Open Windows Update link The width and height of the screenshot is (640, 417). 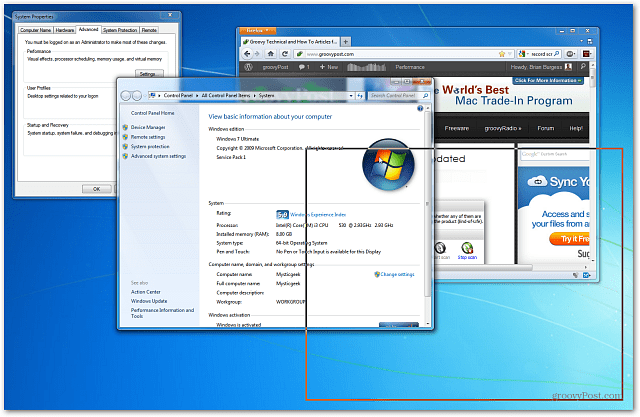pos(149,301)
